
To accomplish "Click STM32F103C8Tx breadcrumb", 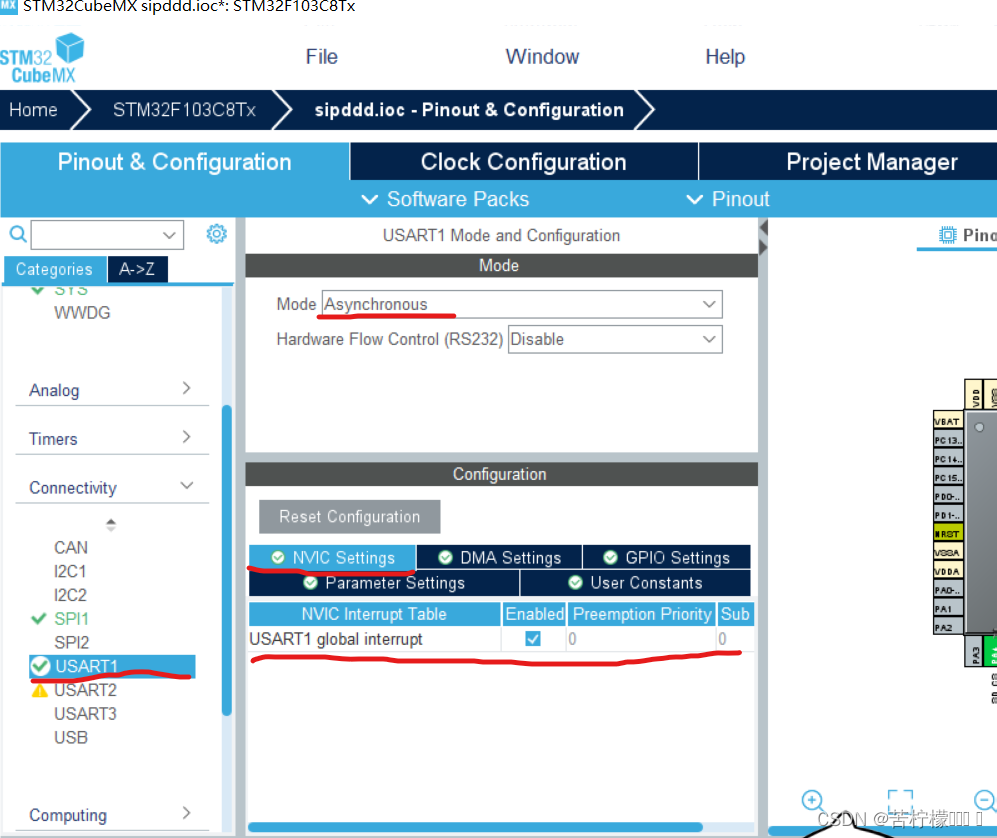I will pyautogui.click(x=184, y=110).
